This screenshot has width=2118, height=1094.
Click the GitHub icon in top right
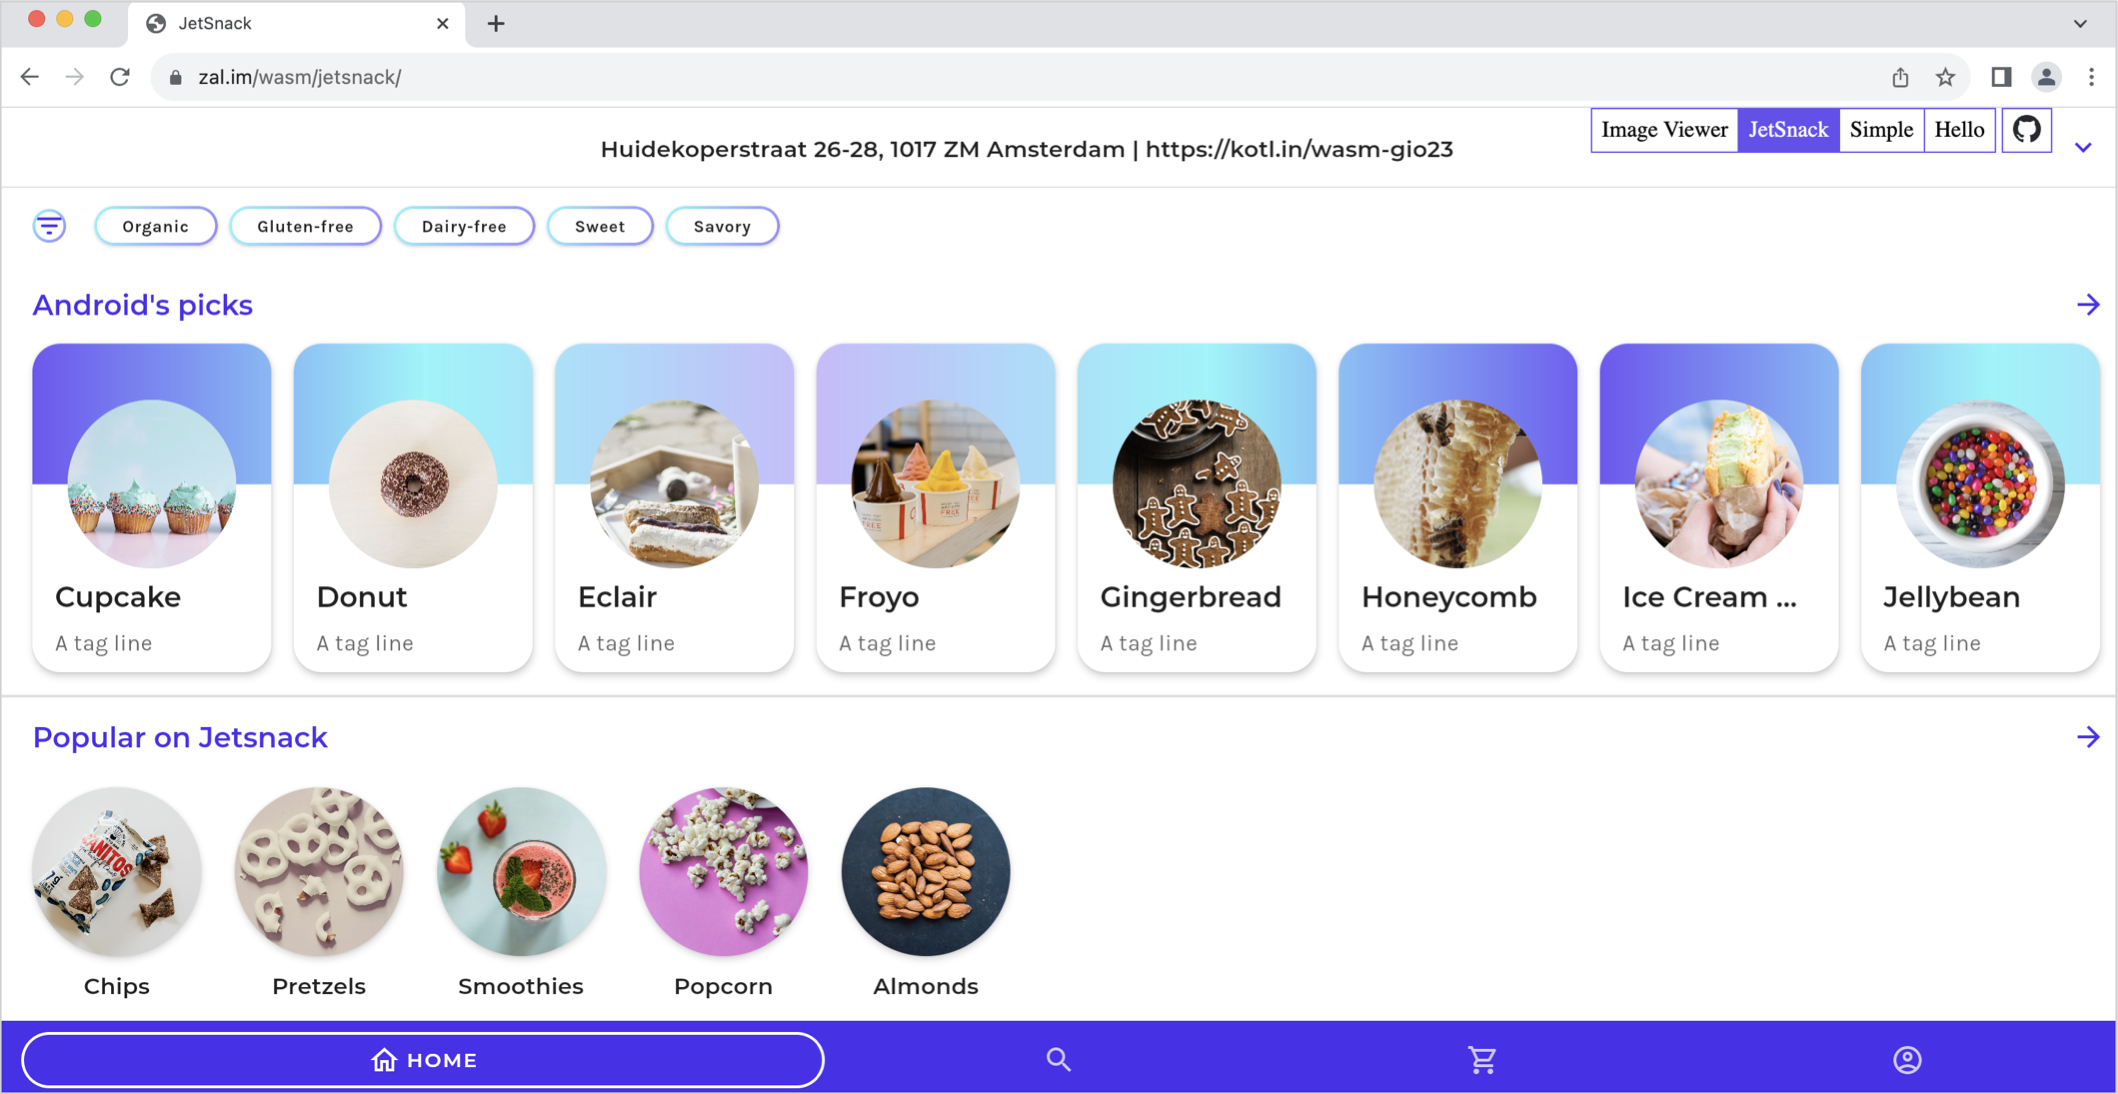click(x=2026, y=130)
